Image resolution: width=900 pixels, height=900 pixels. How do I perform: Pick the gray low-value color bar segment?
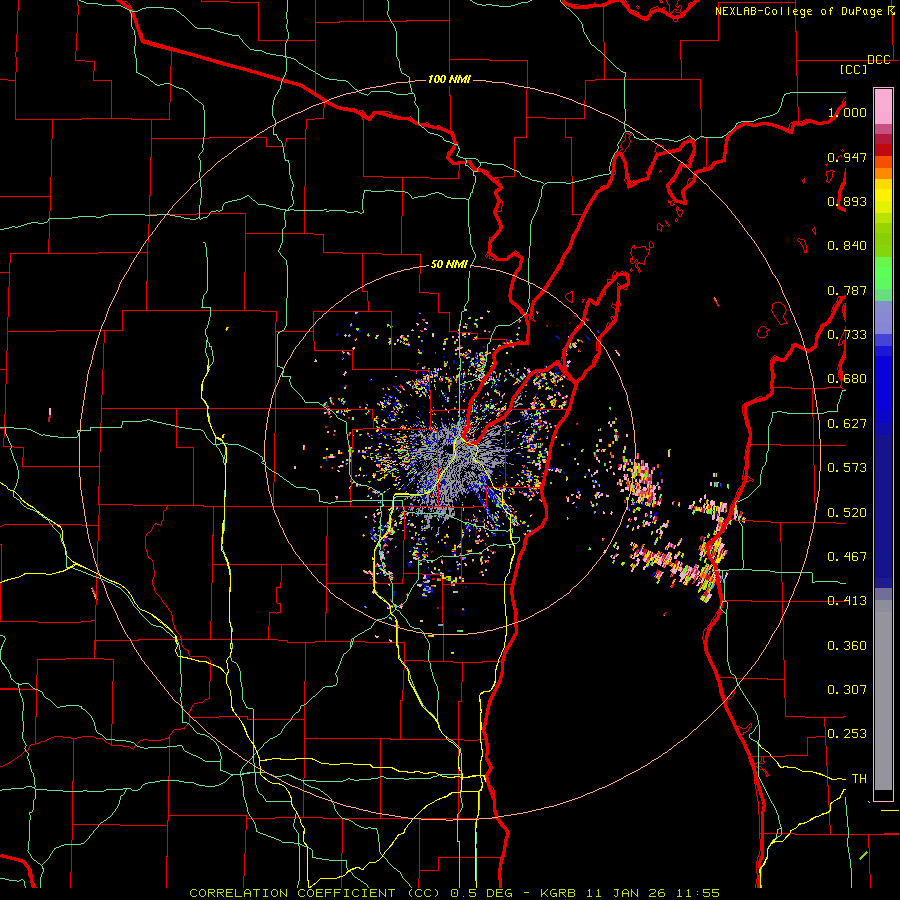[883, 695]
